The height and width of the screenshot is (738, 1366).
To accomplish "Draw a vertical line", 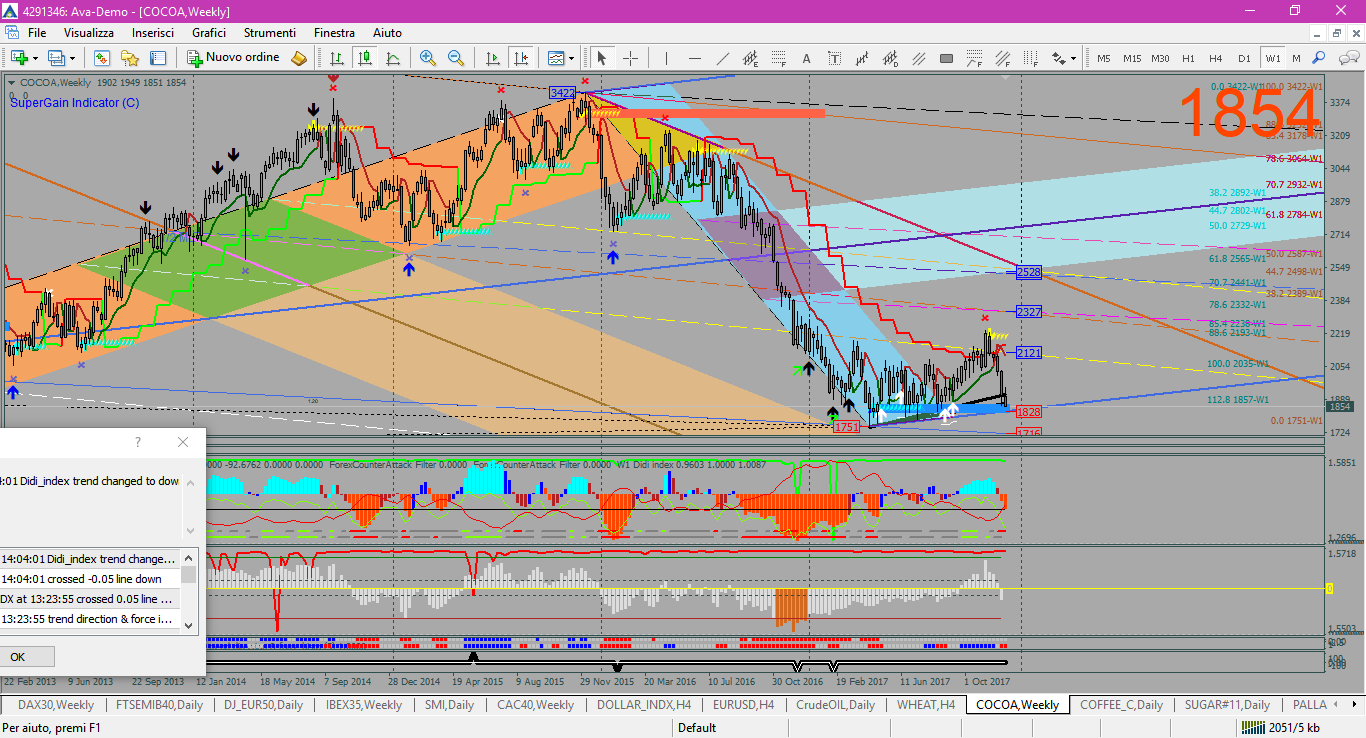I will [667, 58].
